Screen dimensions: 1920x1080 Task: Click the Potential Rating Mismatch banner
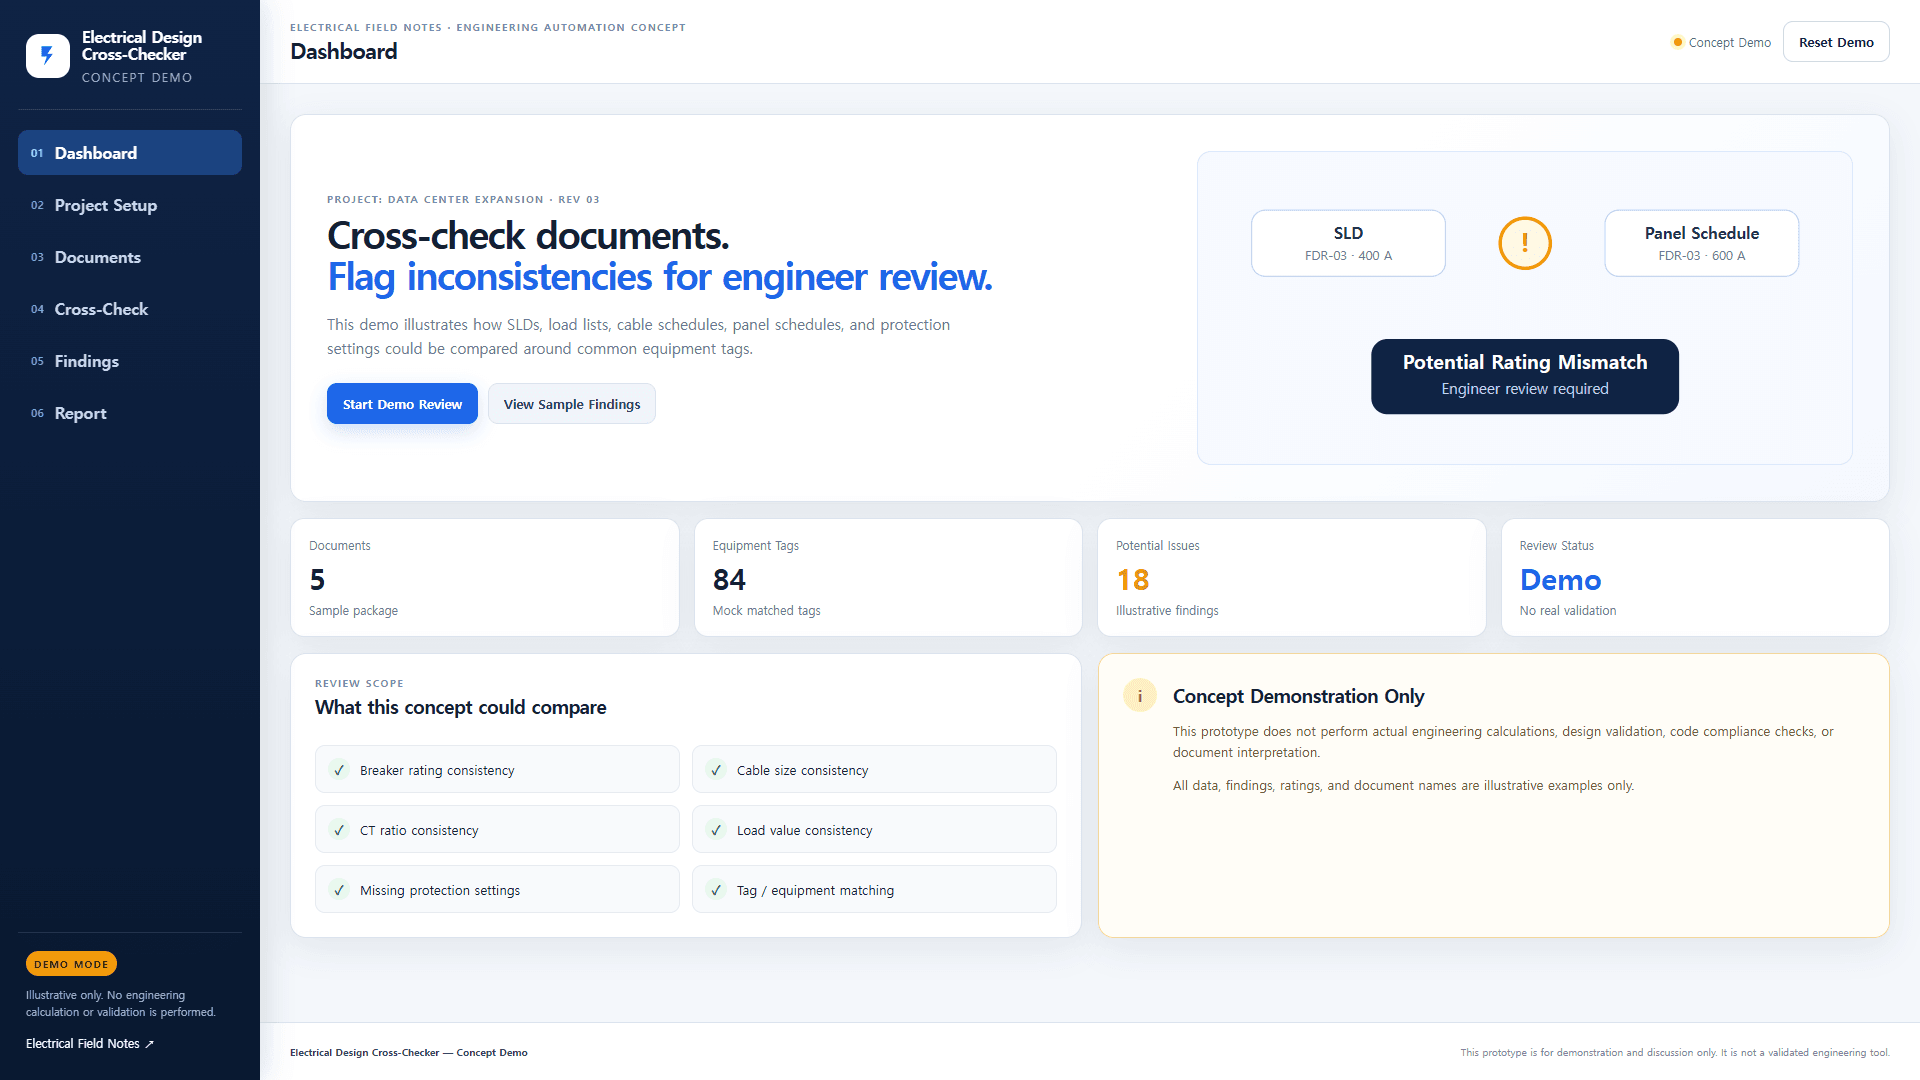1525,376
